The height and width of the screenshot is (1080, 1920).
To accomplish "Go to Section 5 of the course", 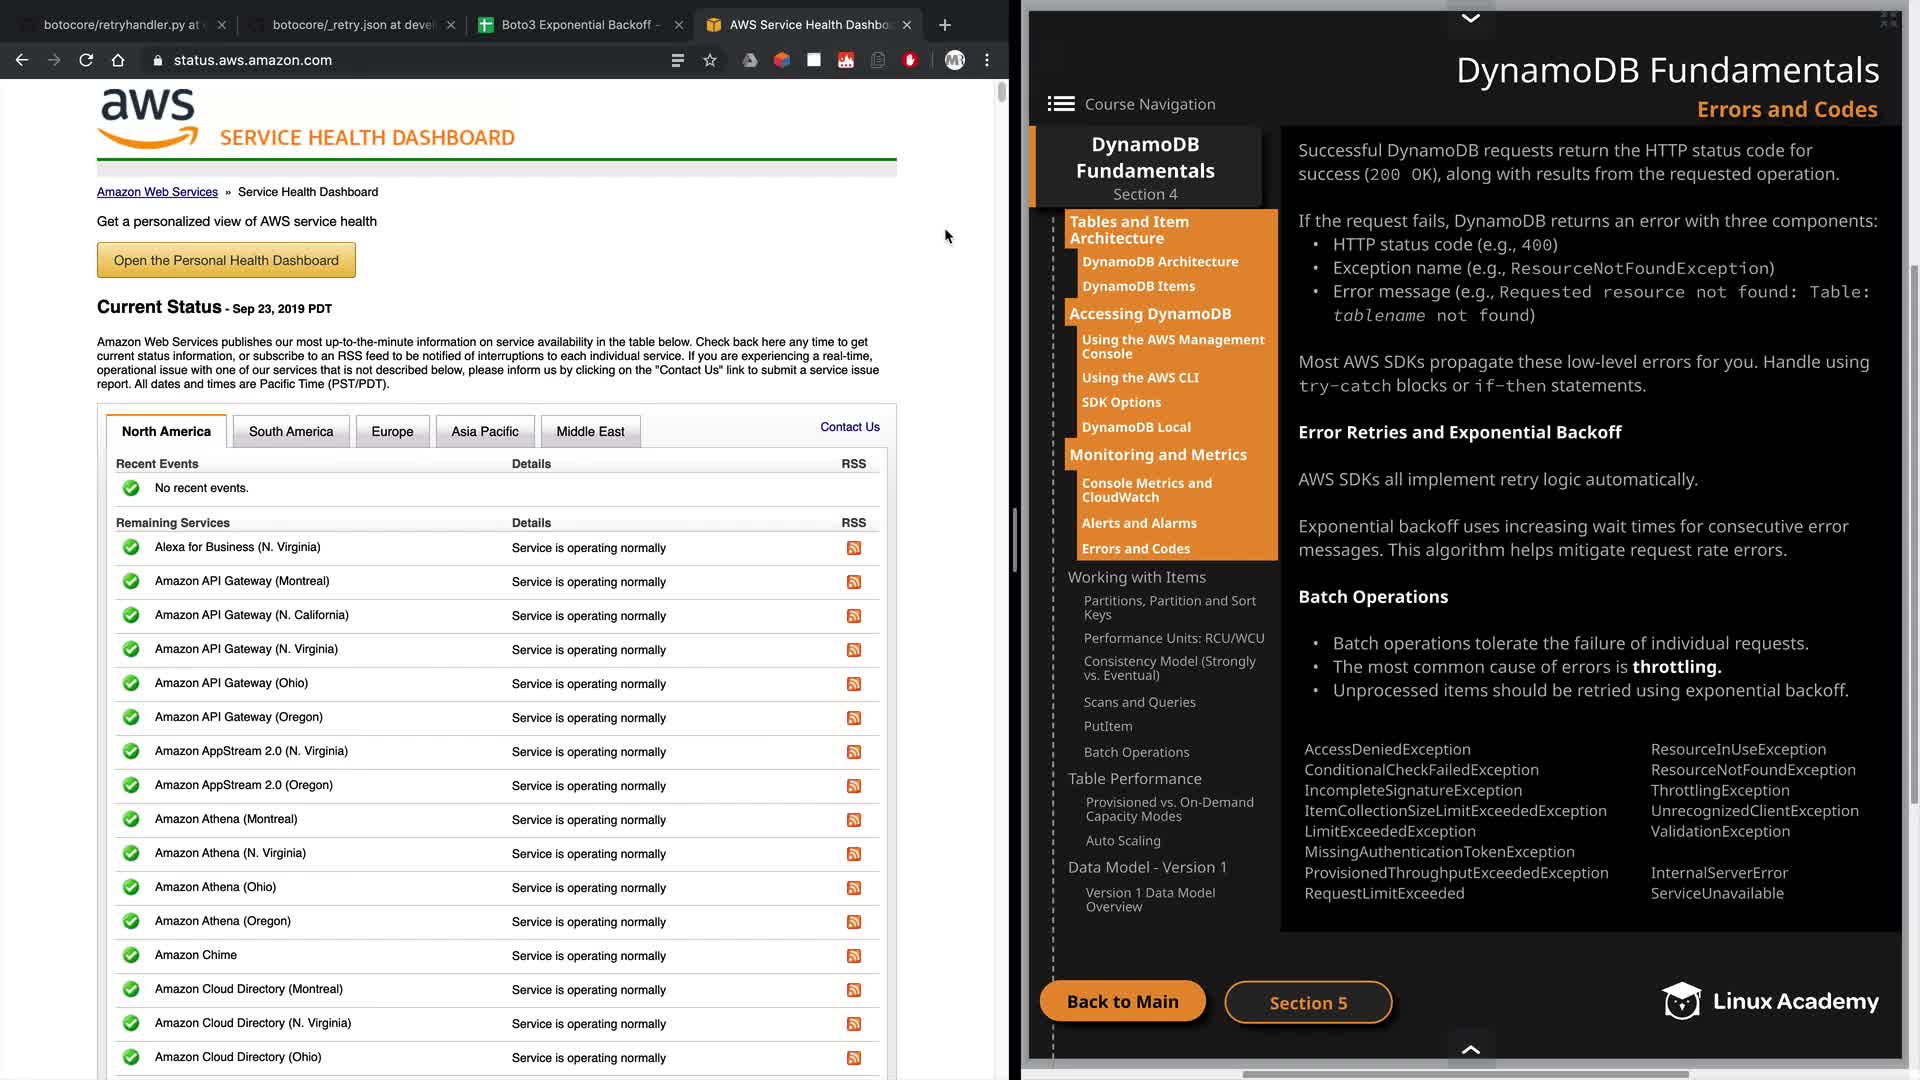I will click(1308, 1003).
